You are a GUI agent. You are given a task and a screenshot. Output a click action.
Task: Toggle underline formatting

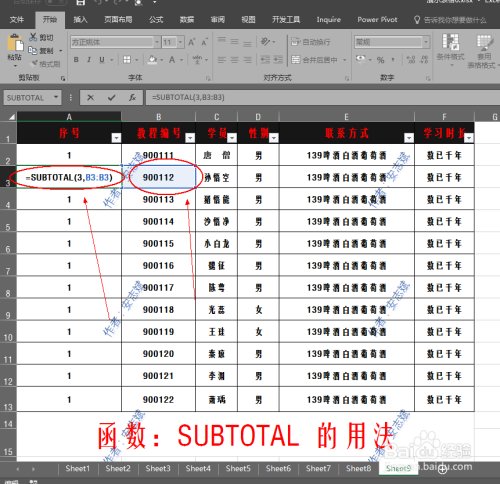click(102, 60)
